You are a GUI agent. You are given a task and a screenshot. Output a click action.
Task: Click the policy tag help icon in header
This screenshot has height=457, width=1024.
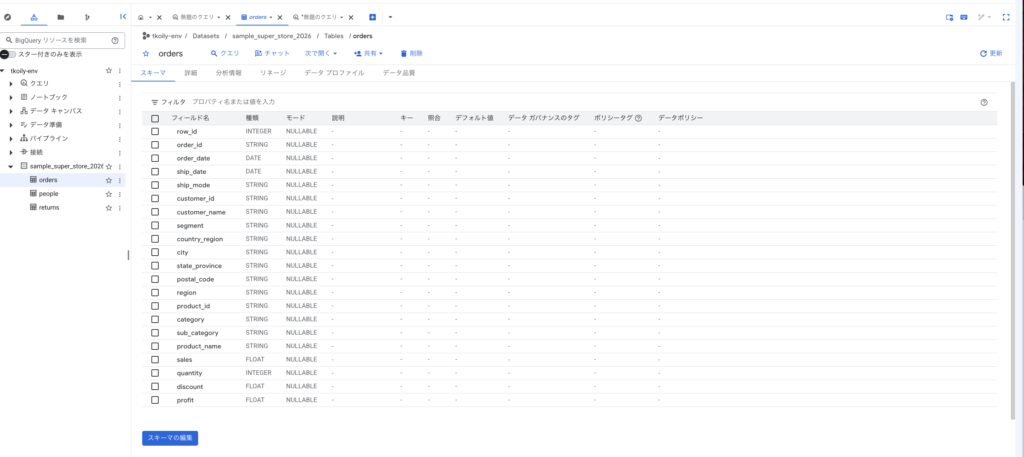point(638,118)
